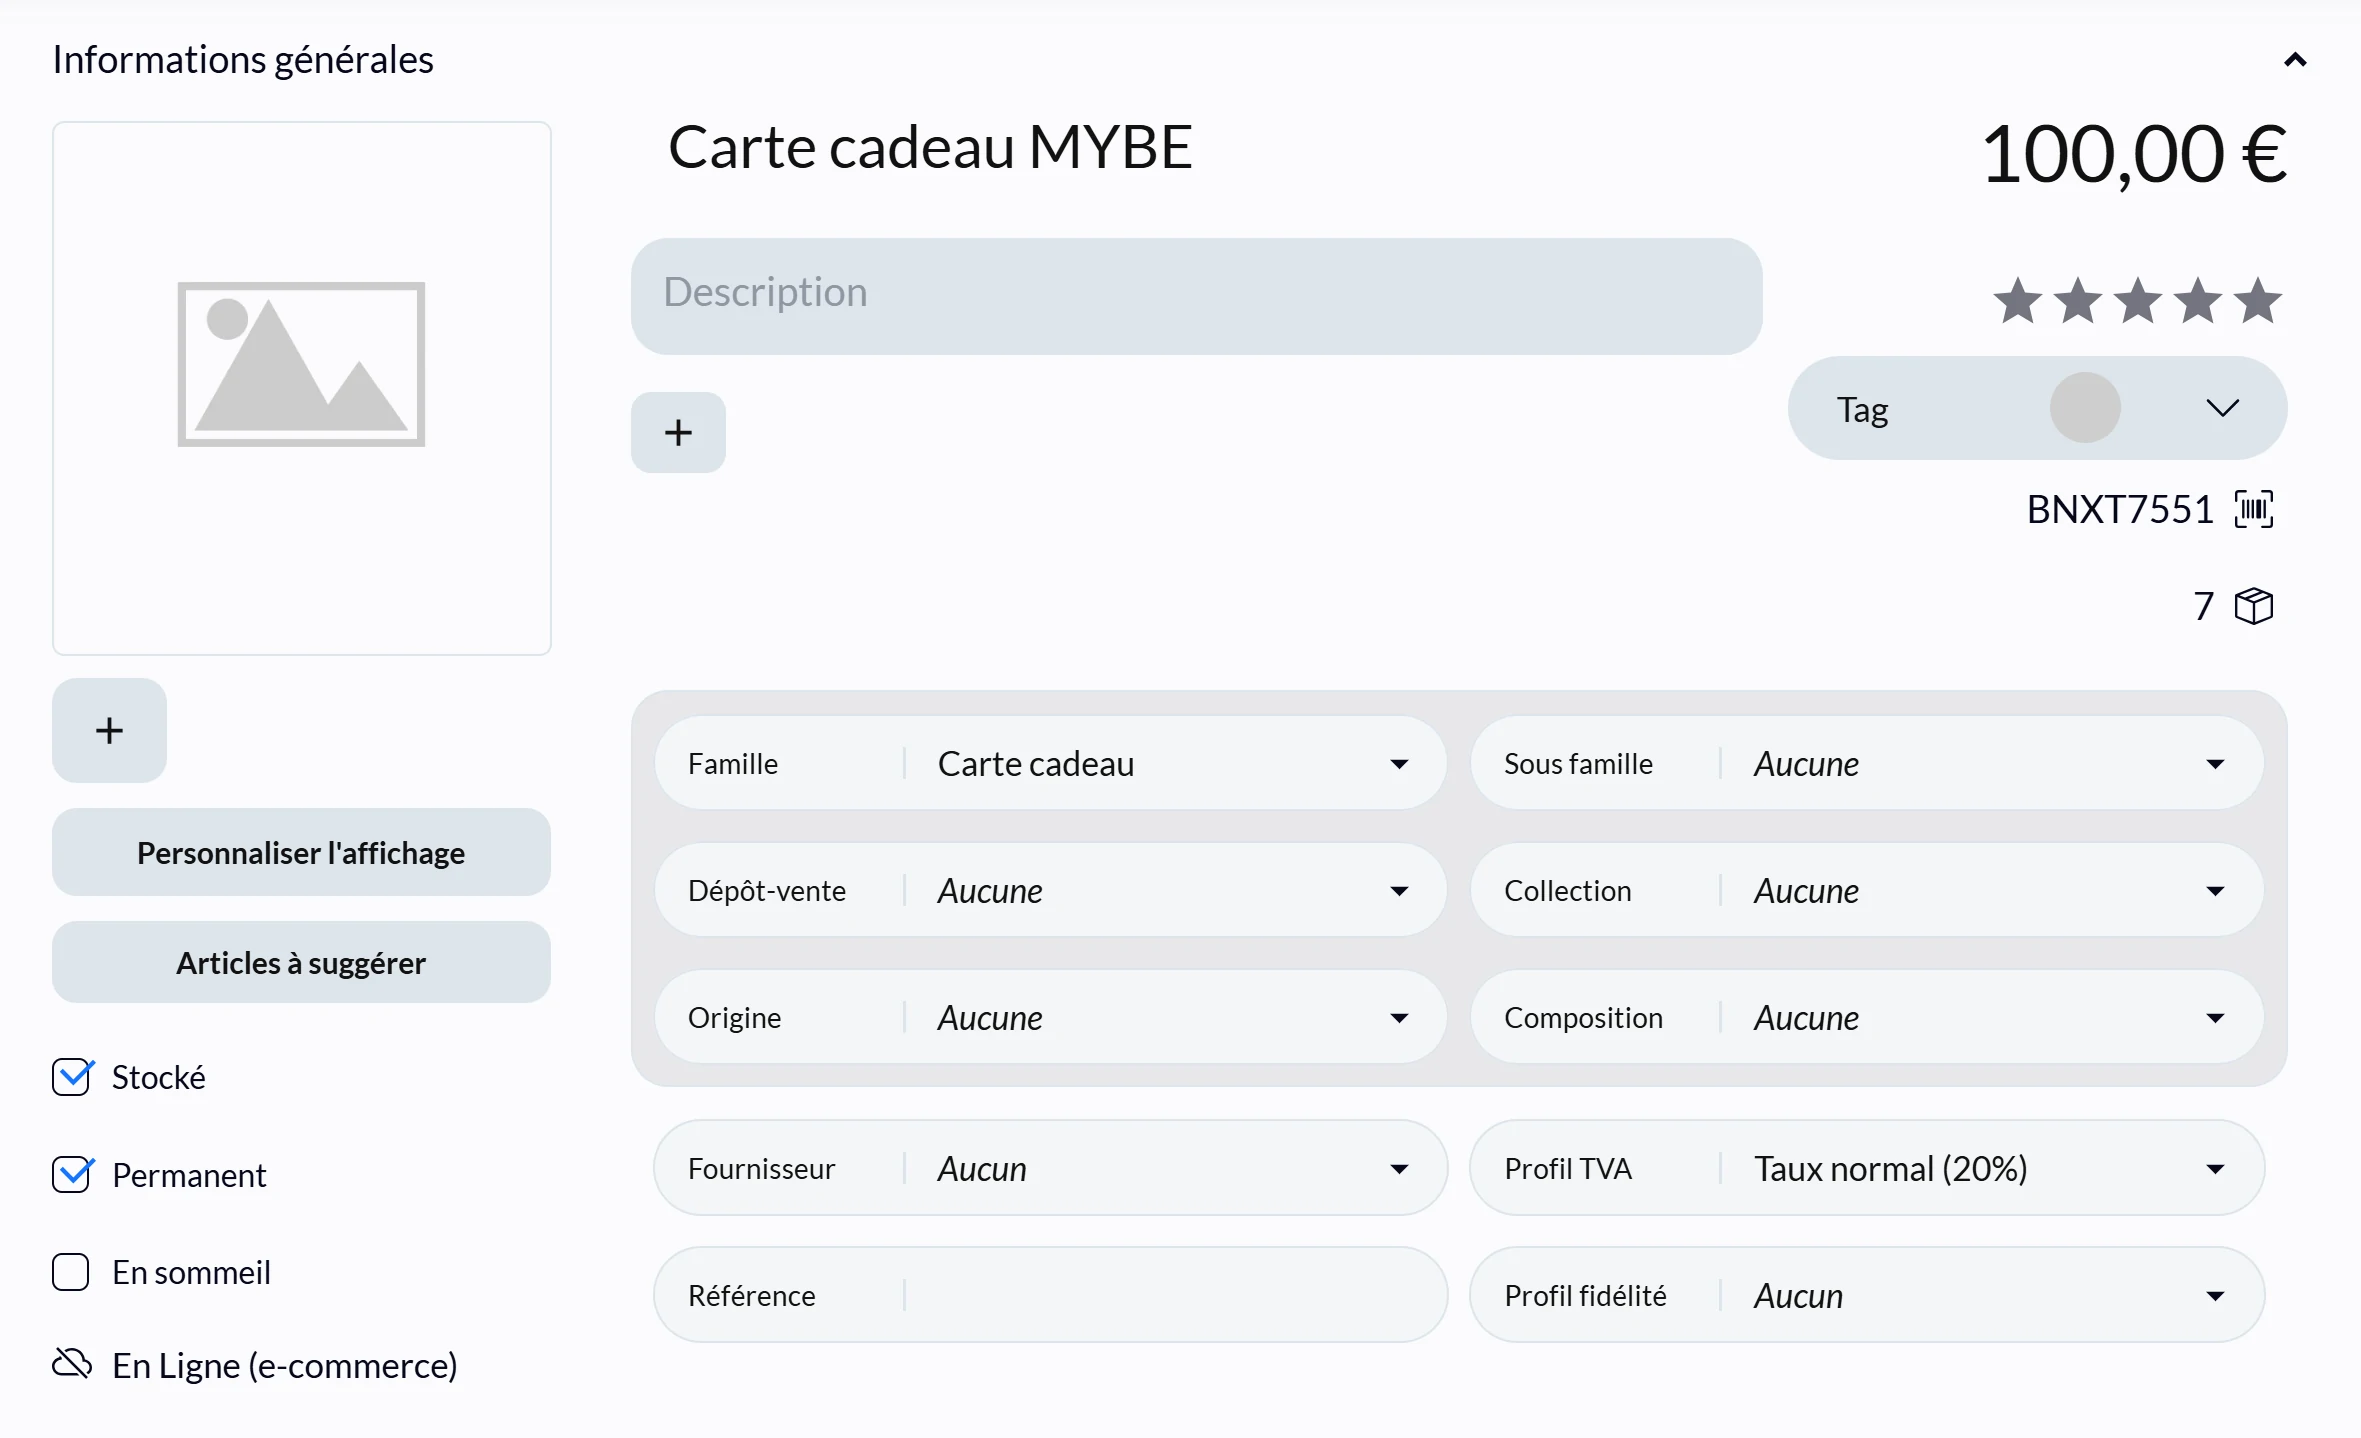The height and width of the screenshot is (1438, 2361).
Task: Uncheck the Stocké checkbox
Action: [x=72, y=1077]
